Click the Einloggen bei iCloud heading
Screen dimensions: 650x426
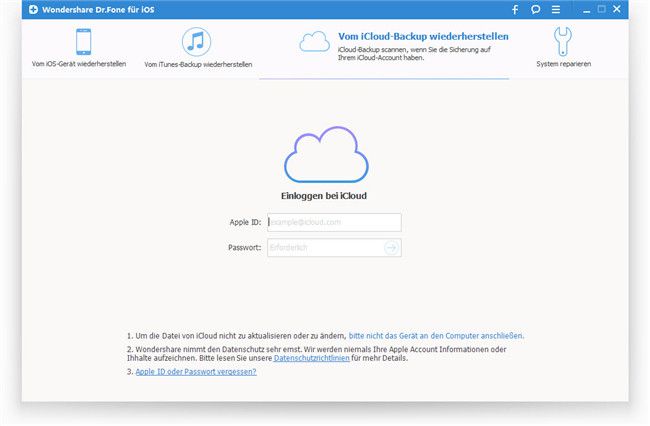pos(324,196)
